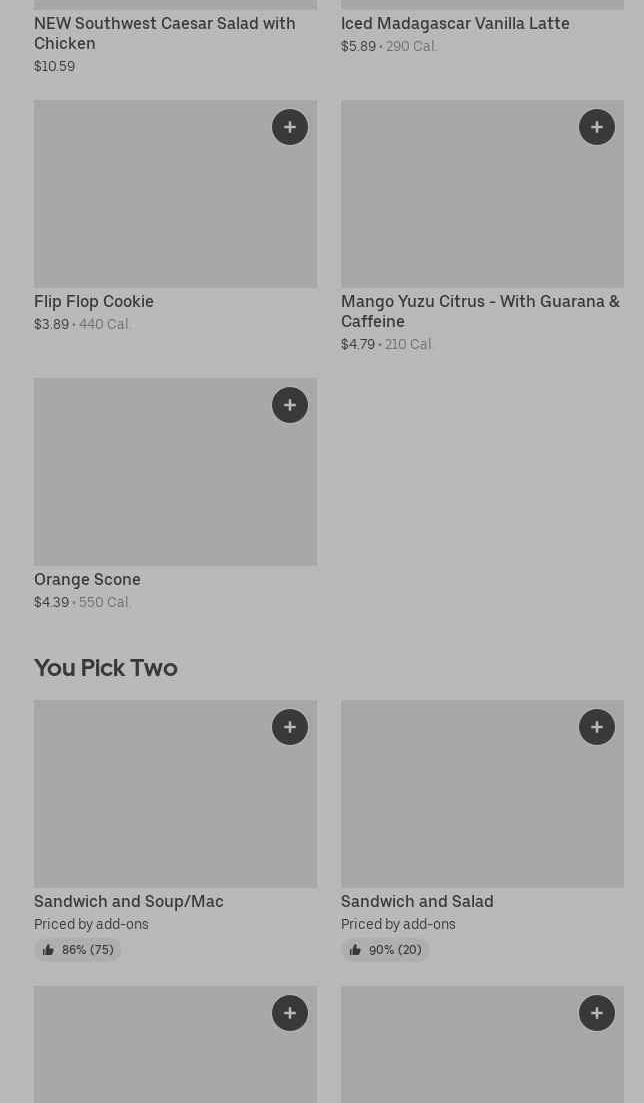
Task: Select Orange Scone title
Action: (x=87, y=579)
